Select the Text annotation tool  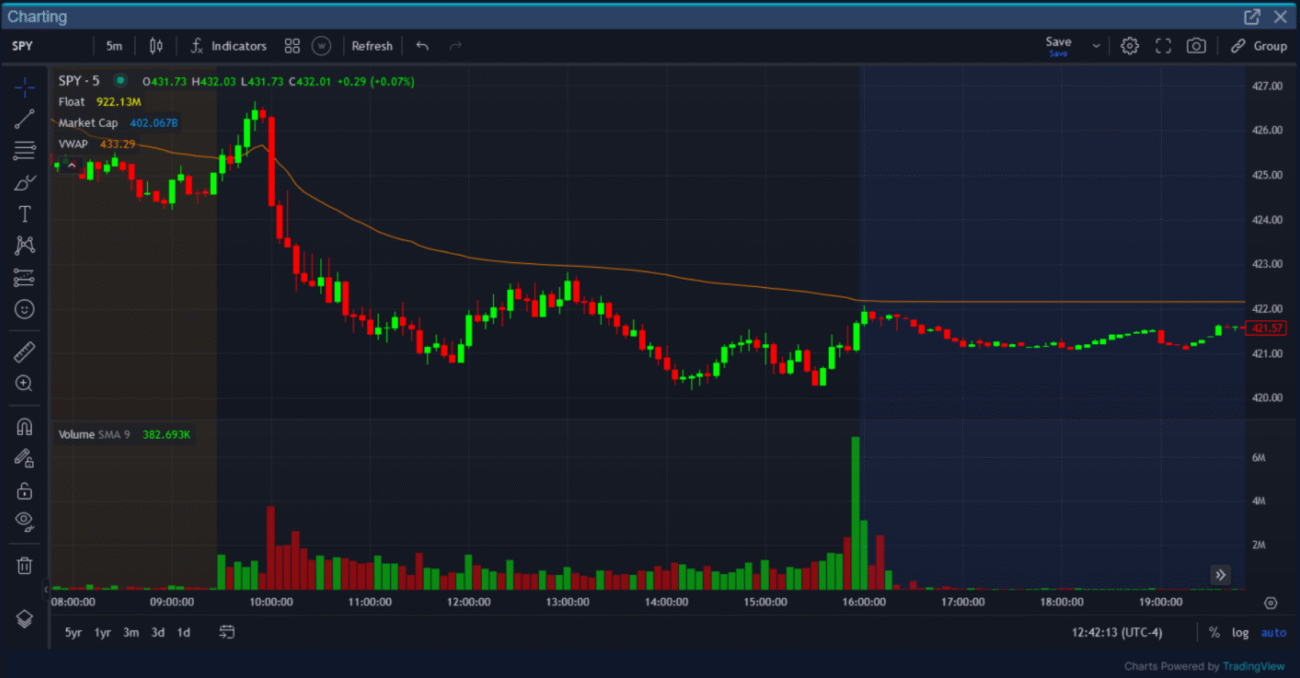point(24,214)
